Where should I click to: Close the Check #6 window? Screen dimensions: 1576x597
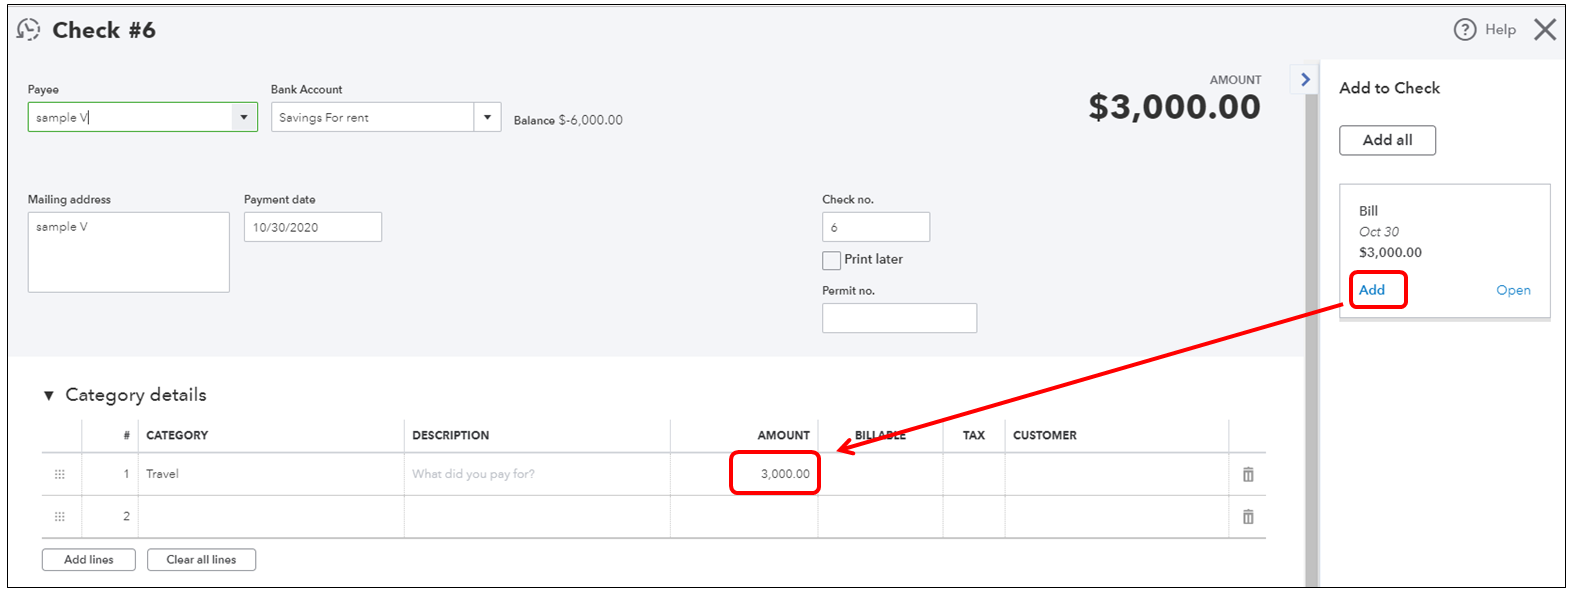click(1545, 30)
